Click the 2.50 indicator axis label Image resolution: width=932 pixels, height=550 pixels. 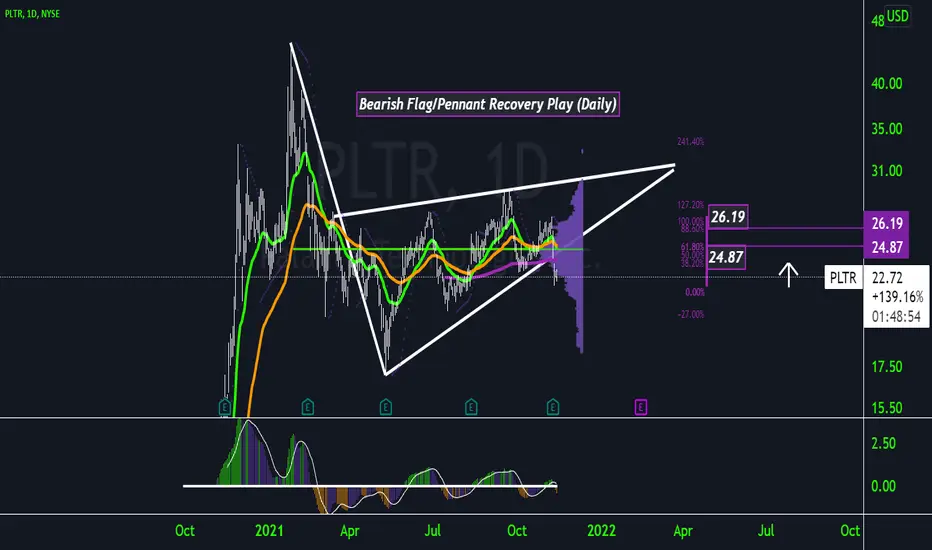[x=883, y=444]
